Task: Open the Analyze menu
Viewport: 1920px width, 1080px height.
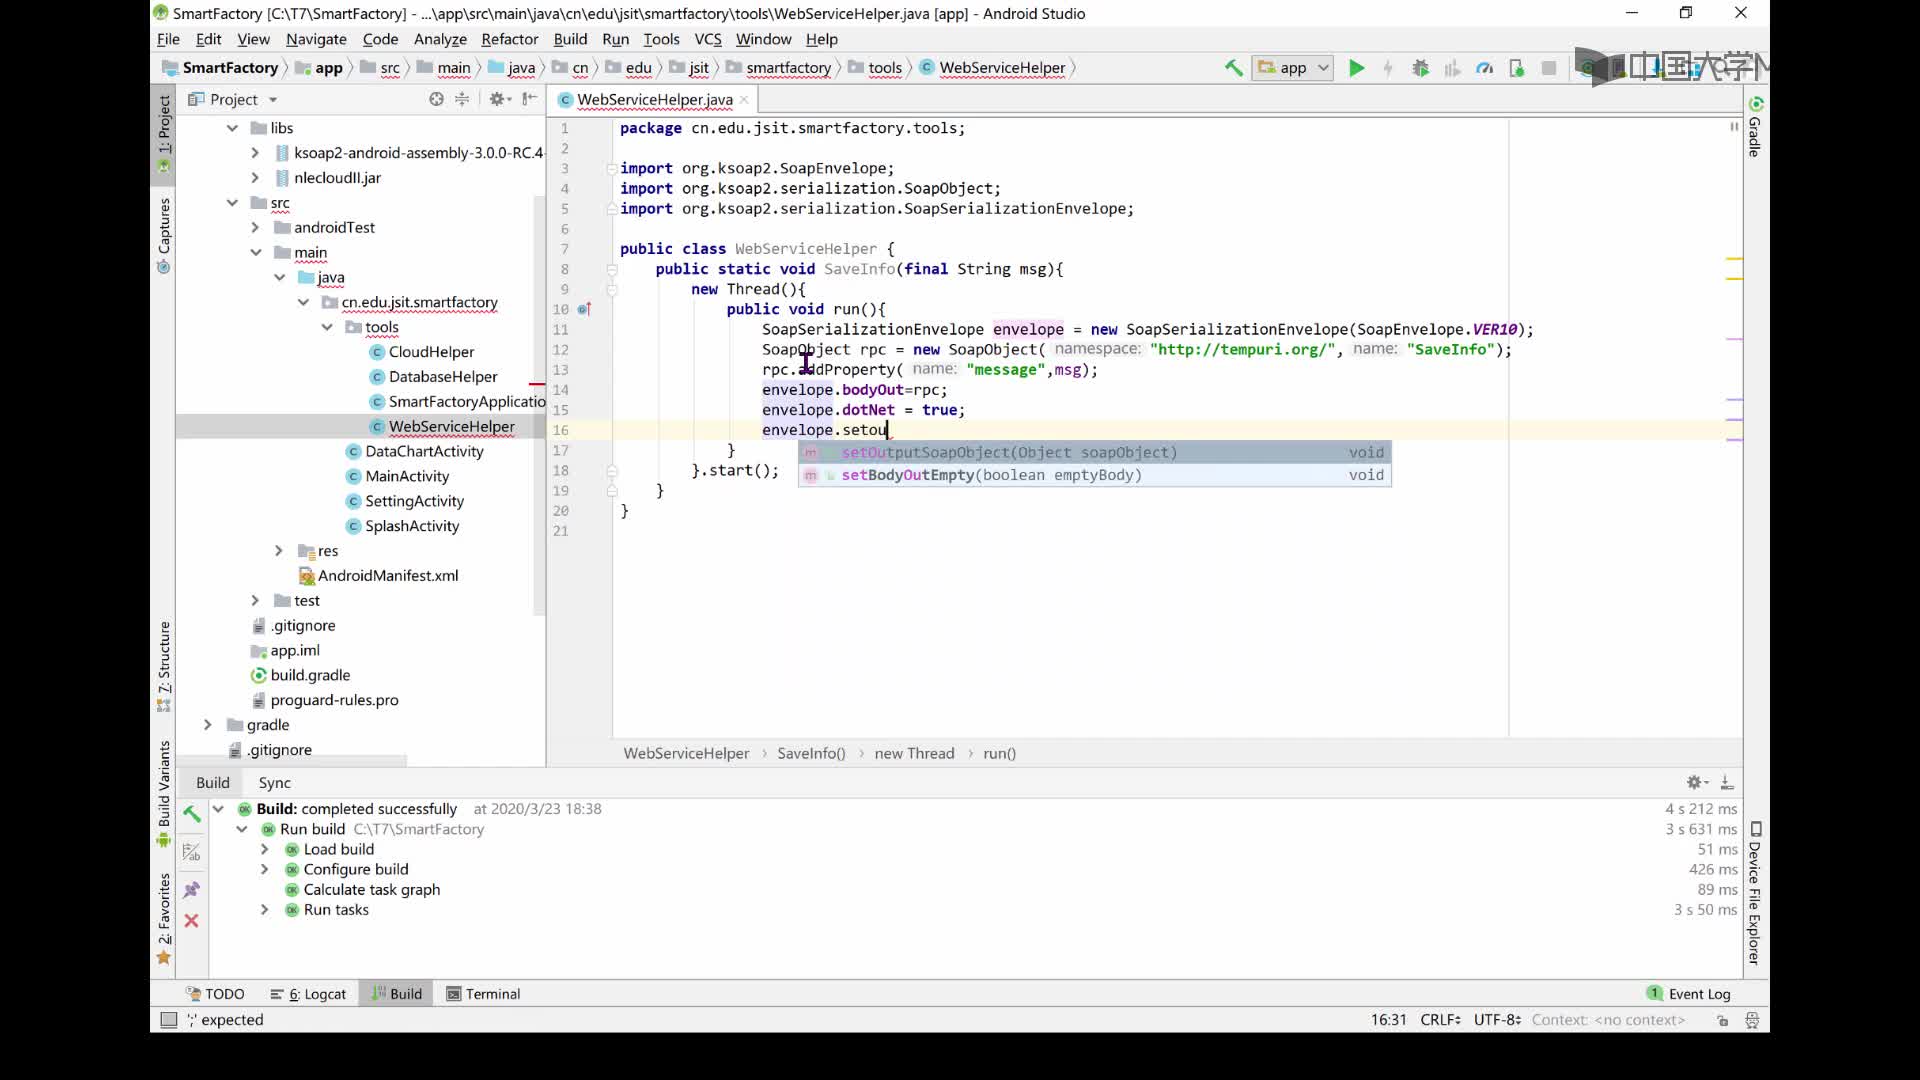Action: point(440,39)
